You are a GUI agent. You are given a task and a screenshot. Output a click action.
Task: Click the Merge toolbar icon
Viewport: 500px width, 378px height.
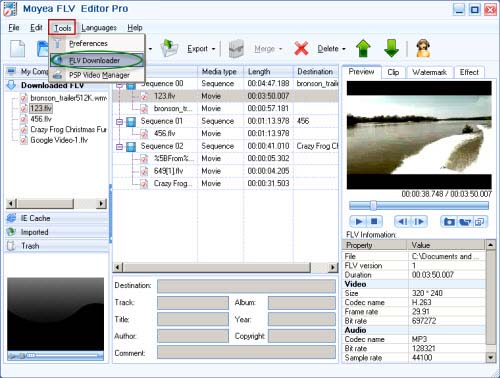[x=236, y=49]
